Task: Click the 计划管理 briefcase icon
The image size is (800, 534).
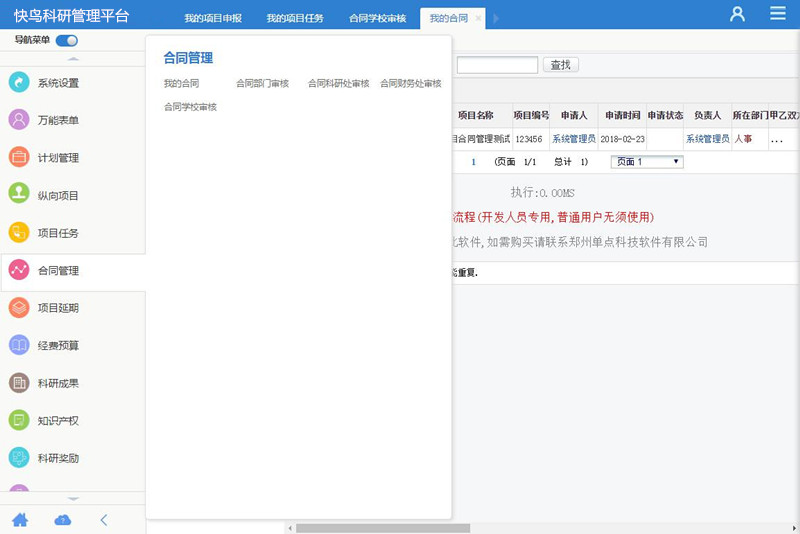Action: (19, 157)
